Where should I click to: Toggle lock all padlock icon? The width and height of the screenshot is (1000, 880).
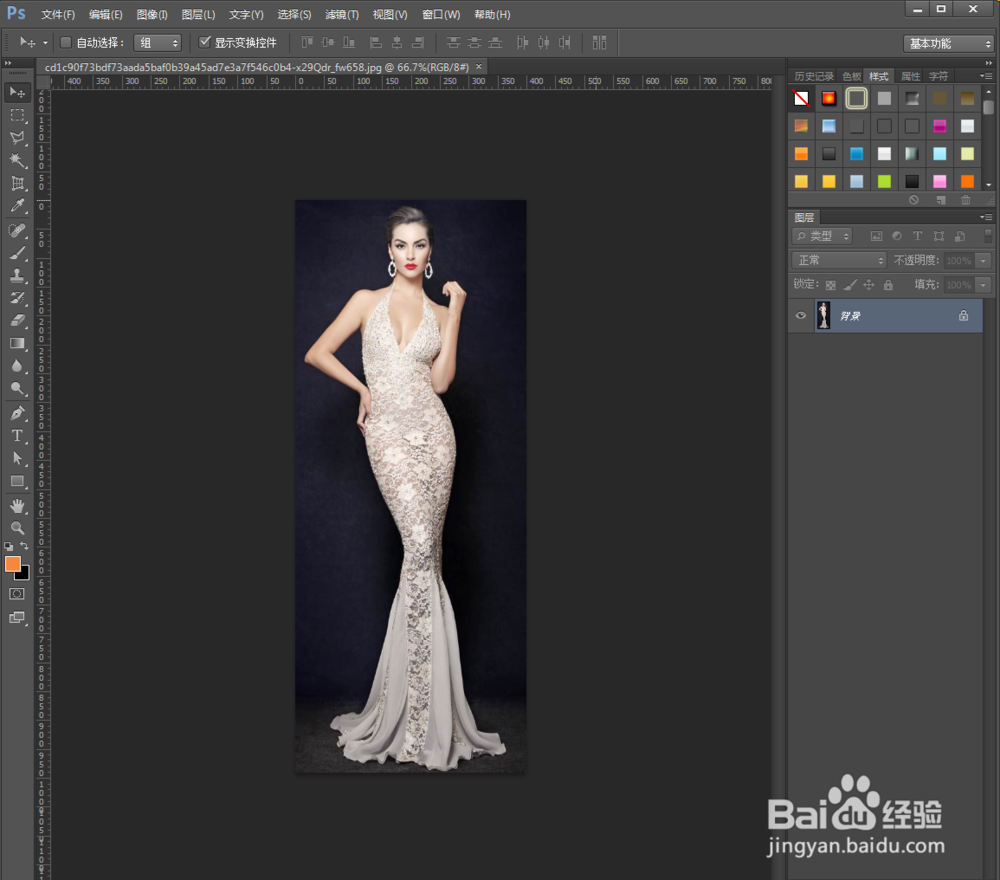888,285
